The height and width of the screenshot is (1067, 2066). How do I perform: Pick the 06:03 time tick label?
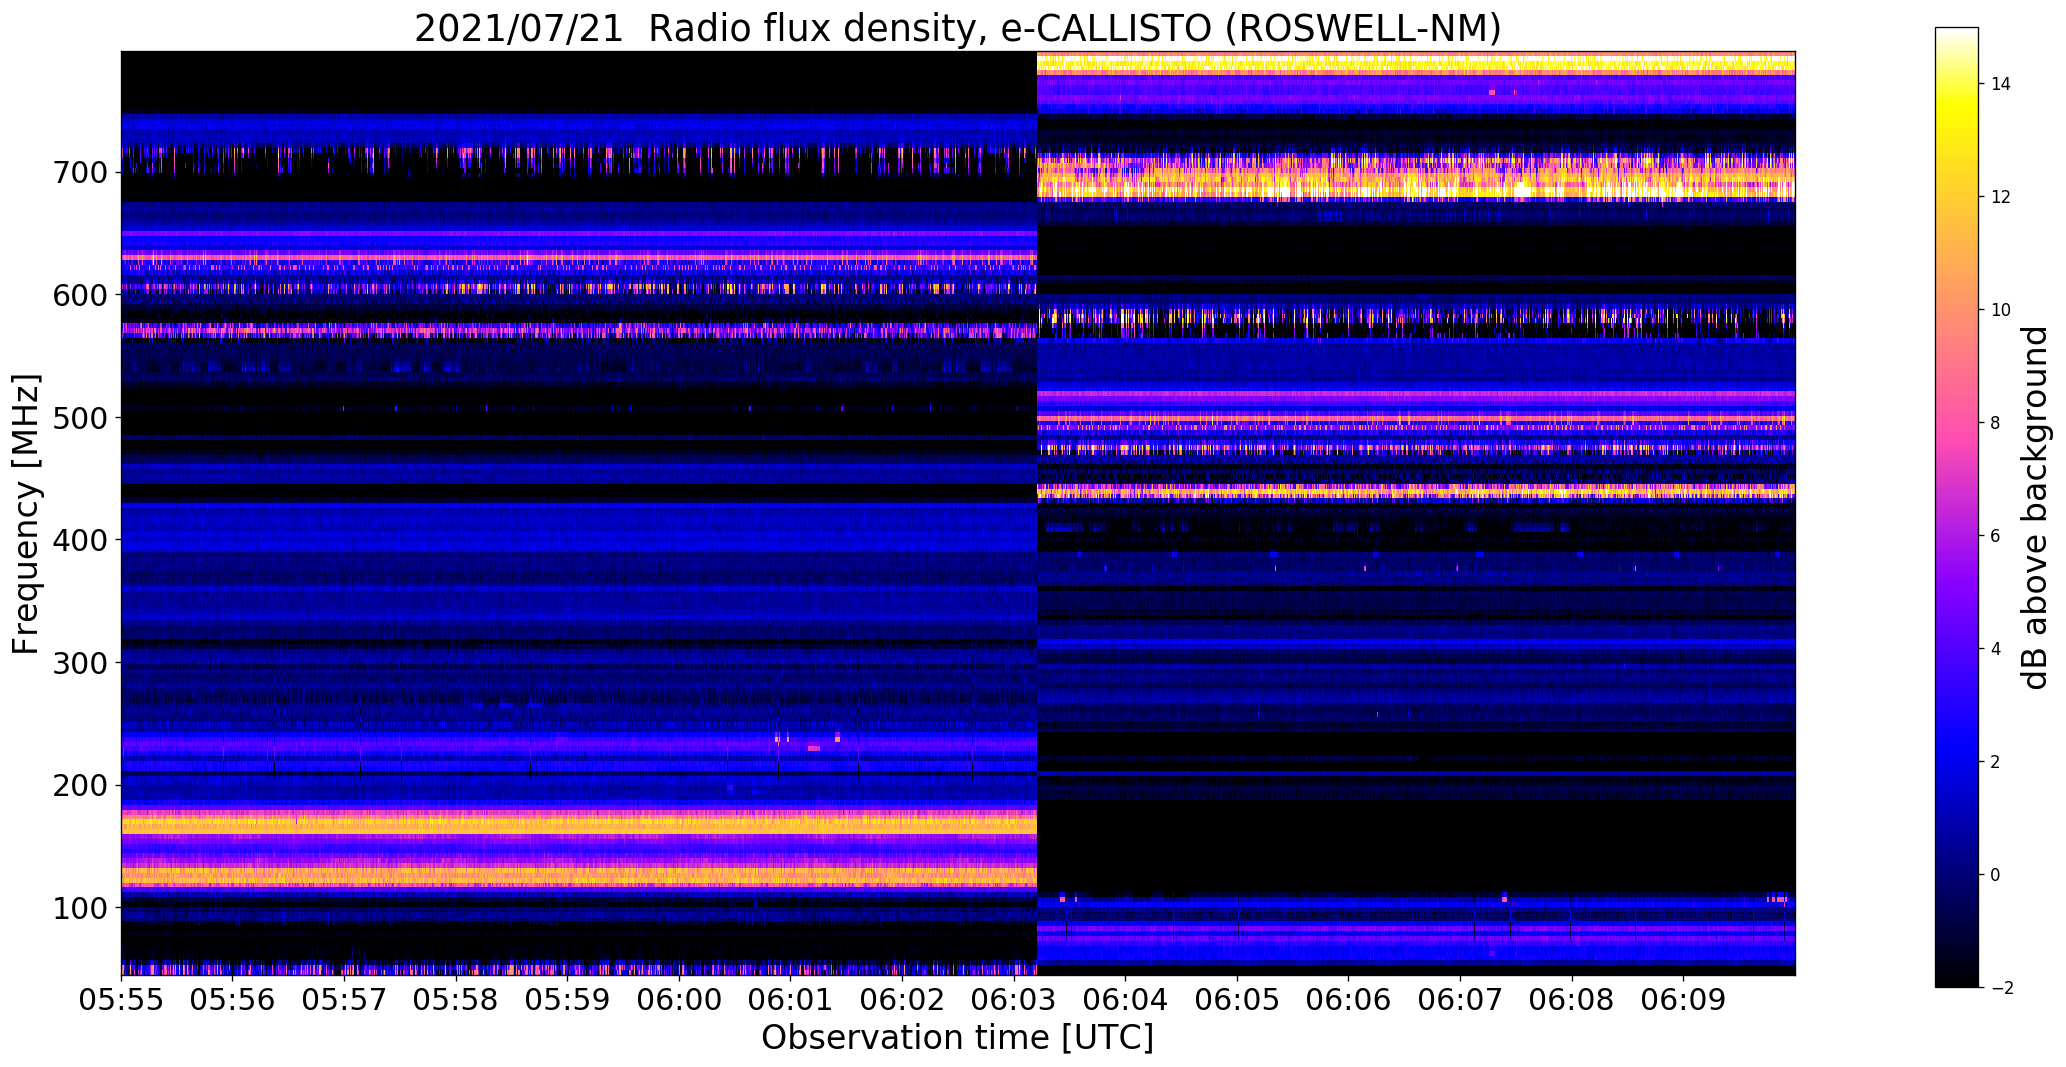coord(1013,1001)
